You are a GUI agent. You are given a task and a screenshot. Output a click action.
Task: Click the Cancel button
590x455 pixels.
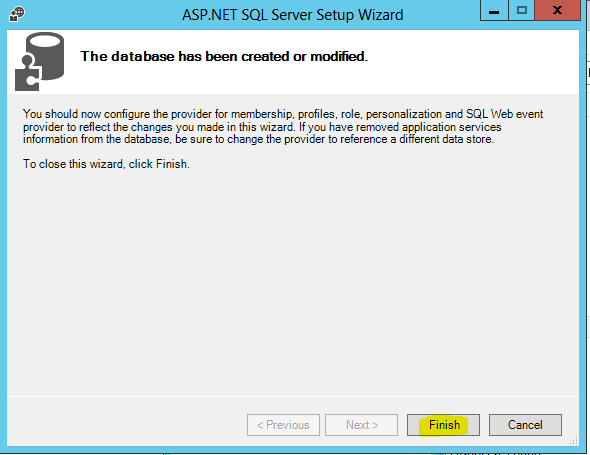click(525, 425)
